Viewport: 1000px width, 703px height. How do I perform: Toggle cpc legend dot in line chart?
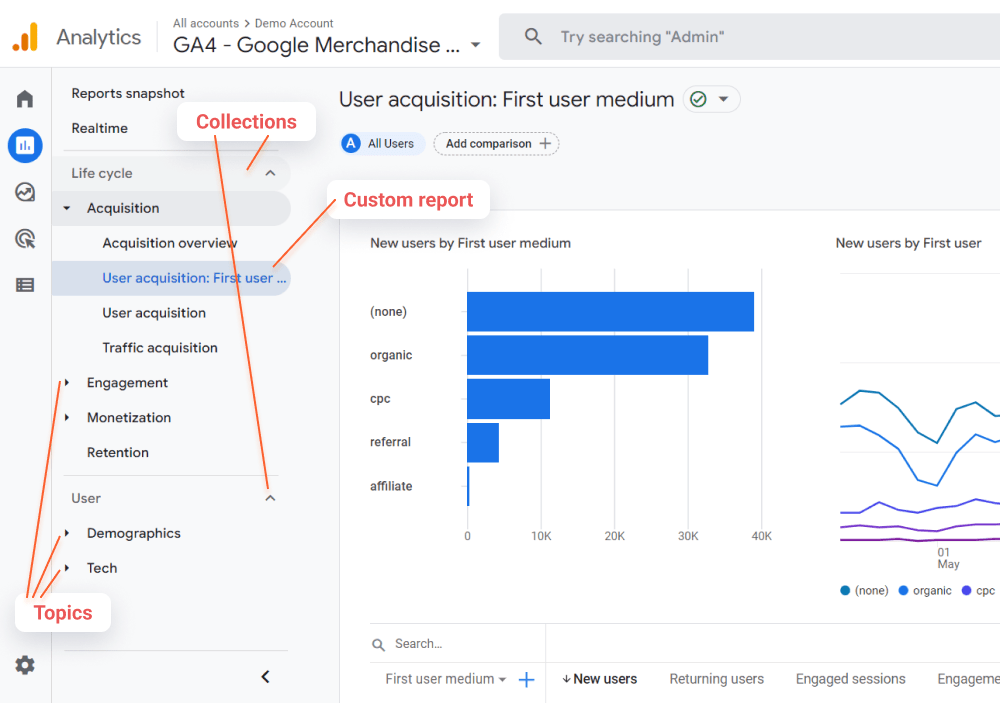coord(966,591)
